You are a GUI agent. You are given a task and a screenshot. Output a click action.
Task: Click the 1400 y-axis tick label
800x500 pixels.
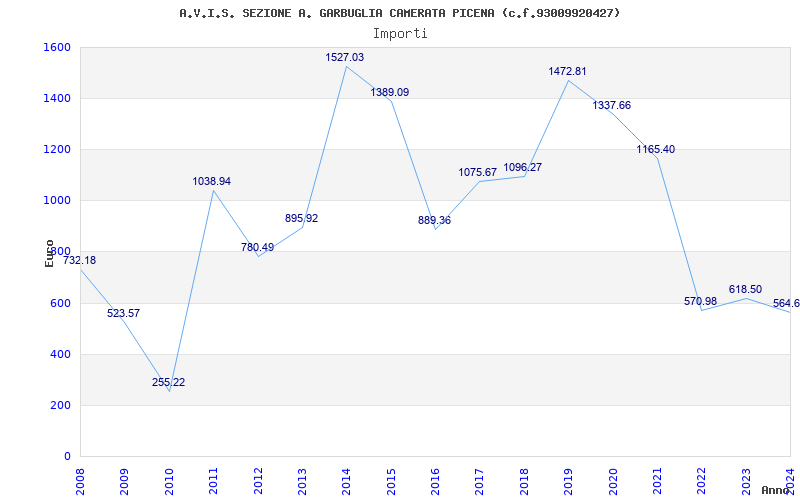tap(58, 98)
